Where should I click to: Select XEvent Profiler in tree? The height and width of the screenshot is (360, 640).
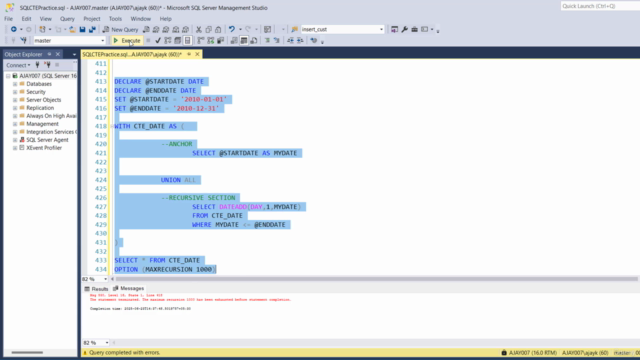pos(44,148)
